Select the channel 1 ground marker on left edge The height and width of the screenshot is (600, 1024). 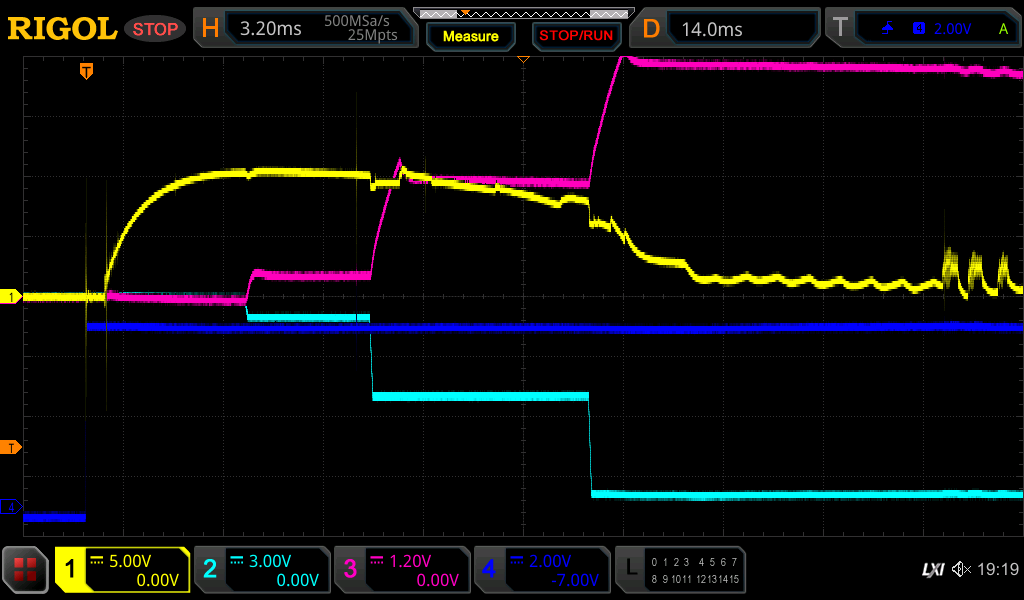click(x=11, y=297)
